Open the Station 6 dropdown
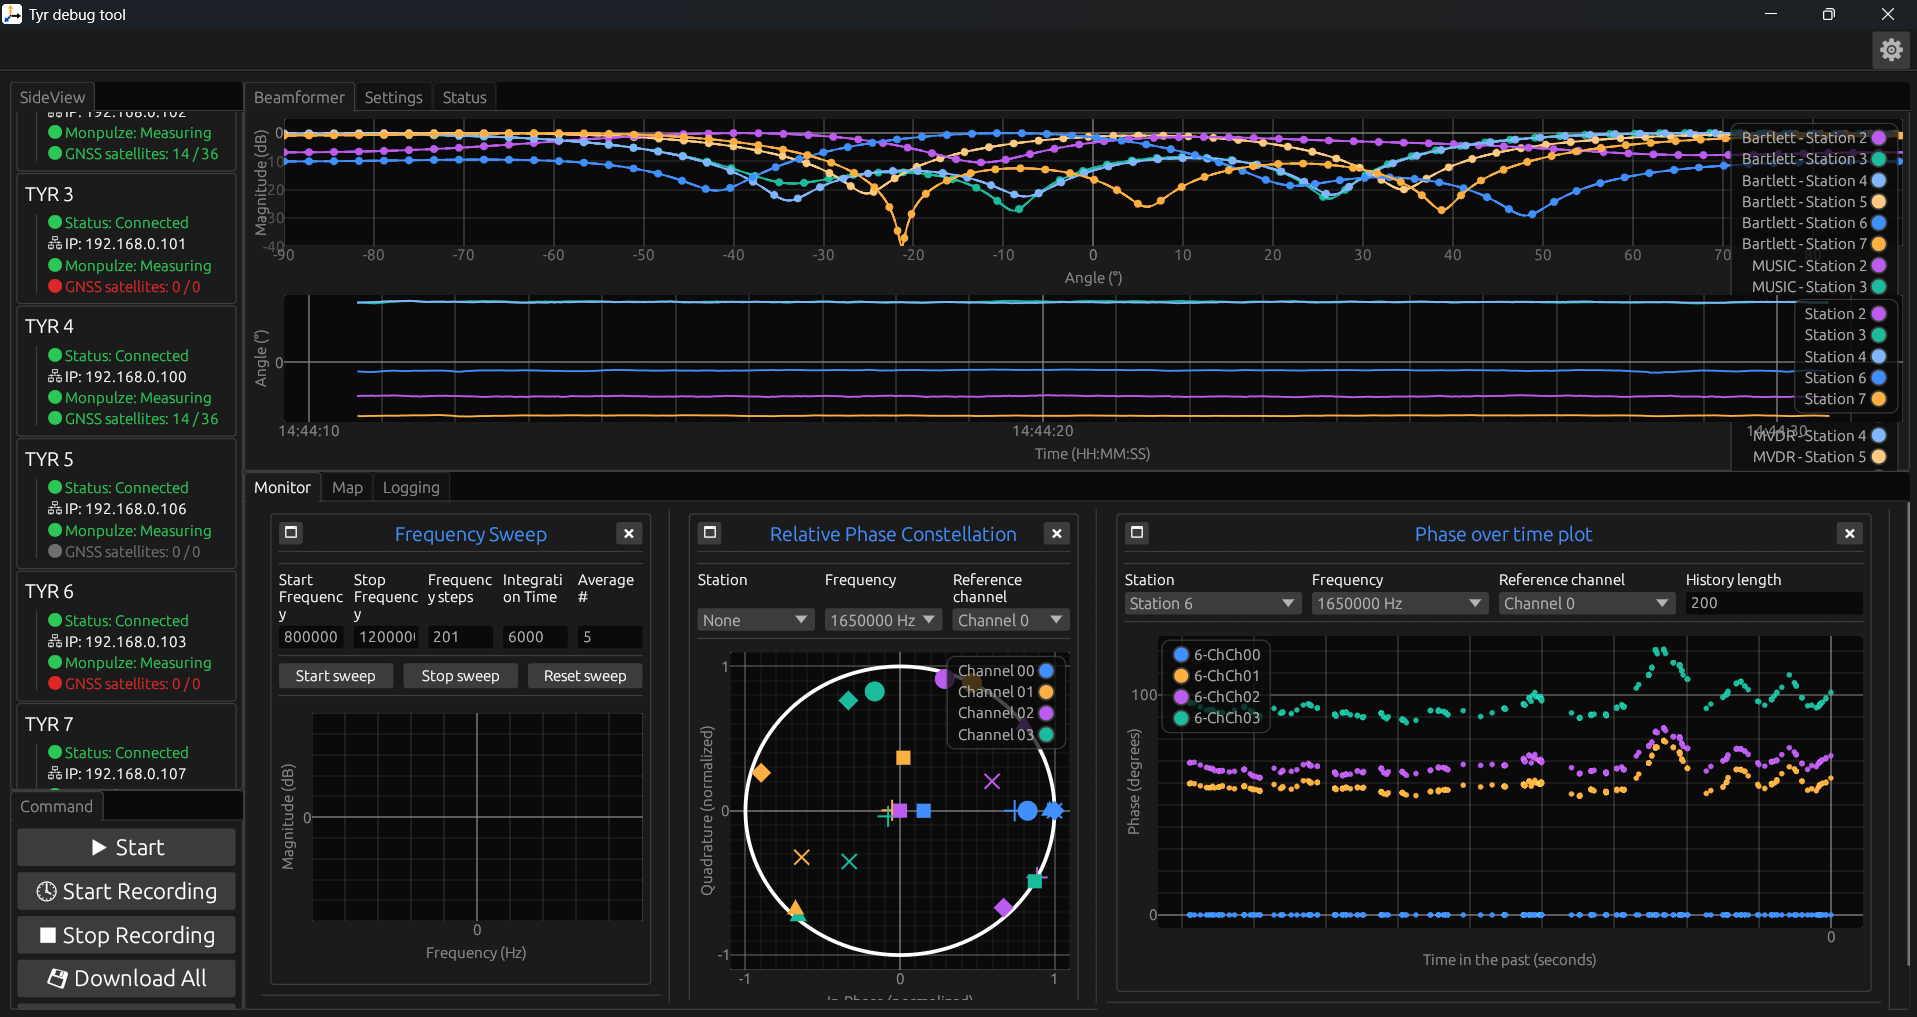The image size is (1917, 1017). pyautogui.click(x=1212, y=604)
